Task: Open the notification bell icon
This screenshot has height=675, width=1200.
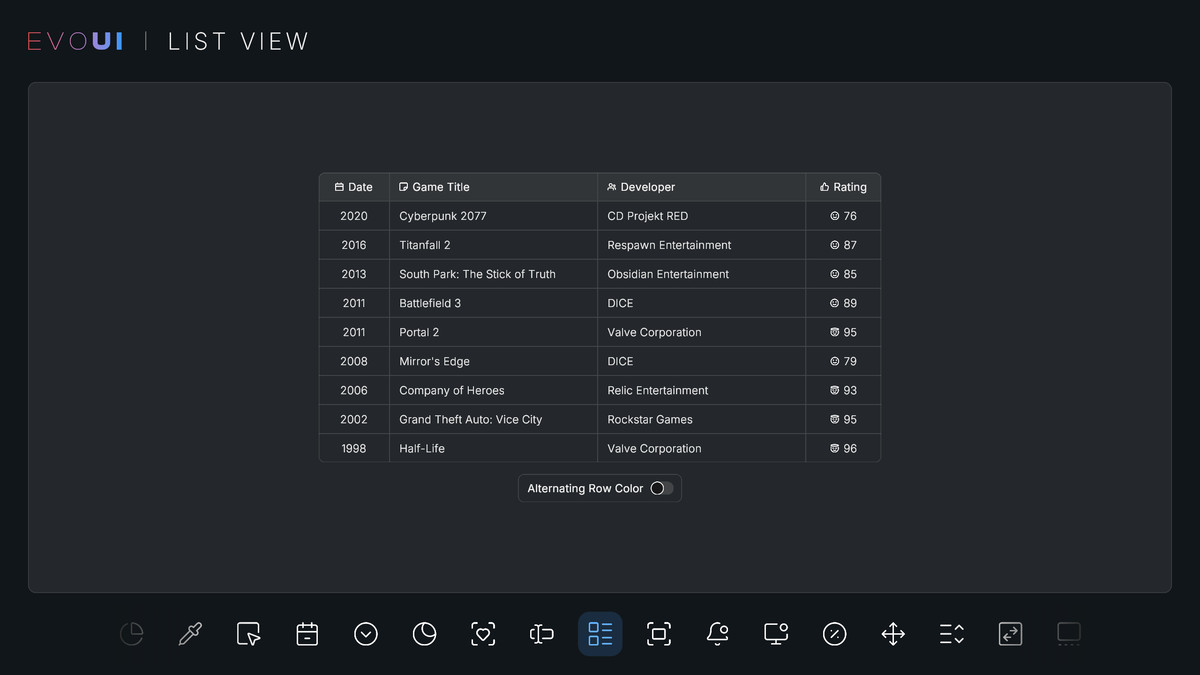Action: pyautogui.click(x=717, y=633)
